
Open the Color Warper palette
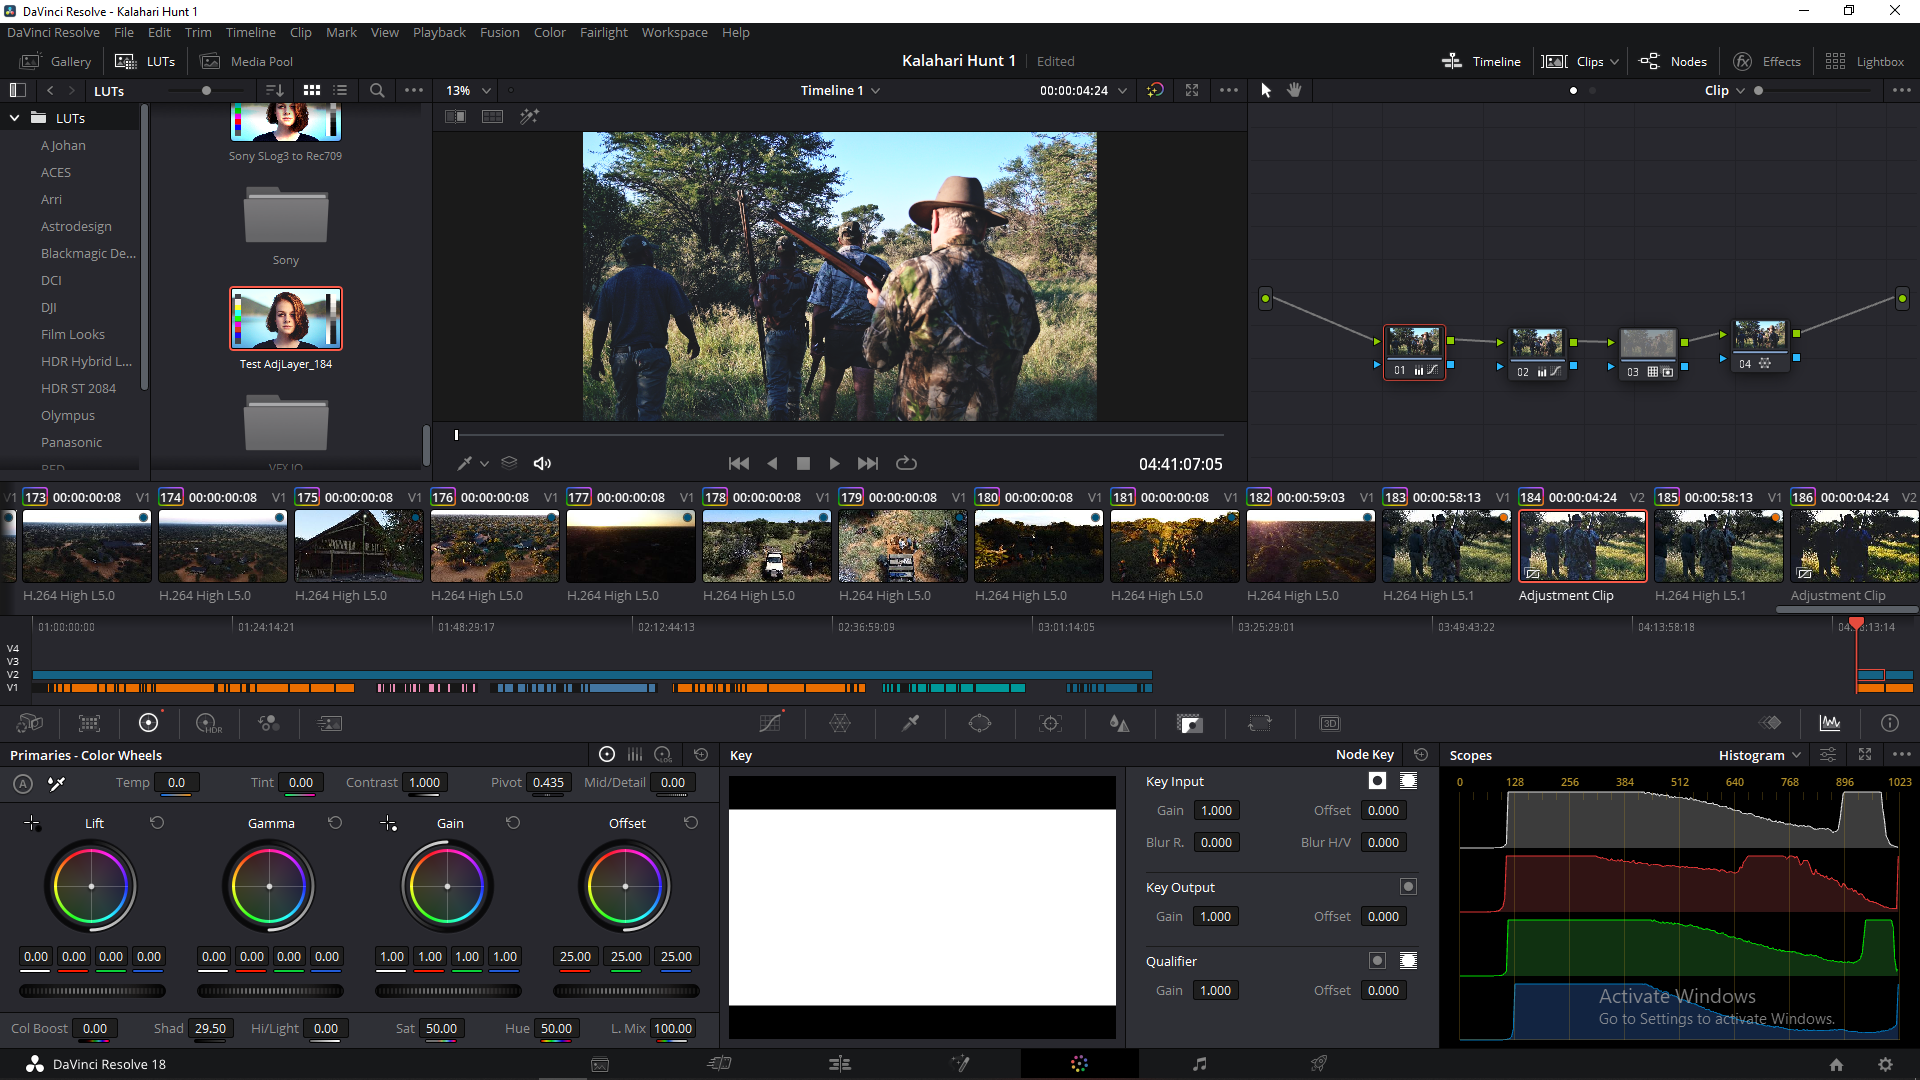840,723
